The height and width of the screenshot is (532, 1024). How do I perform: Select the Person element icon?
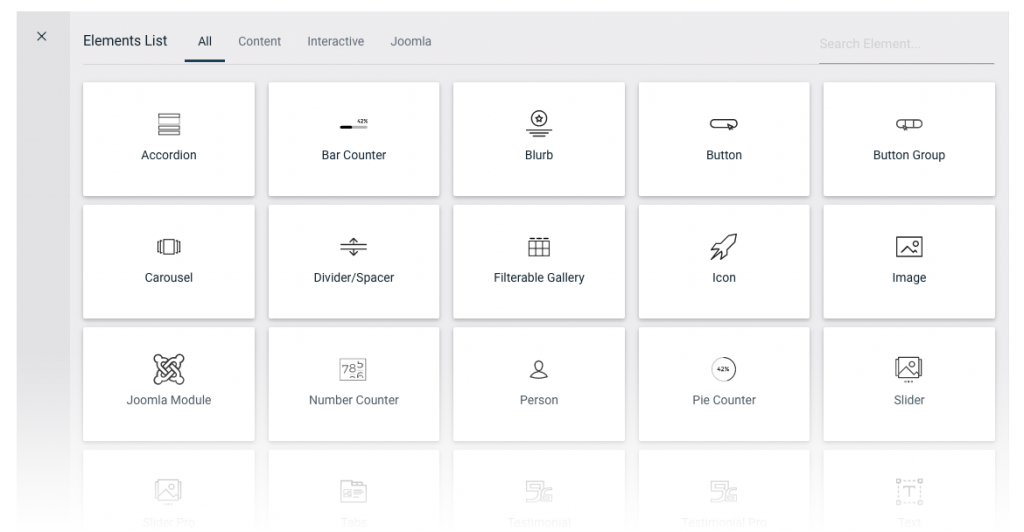click(539, 370)
